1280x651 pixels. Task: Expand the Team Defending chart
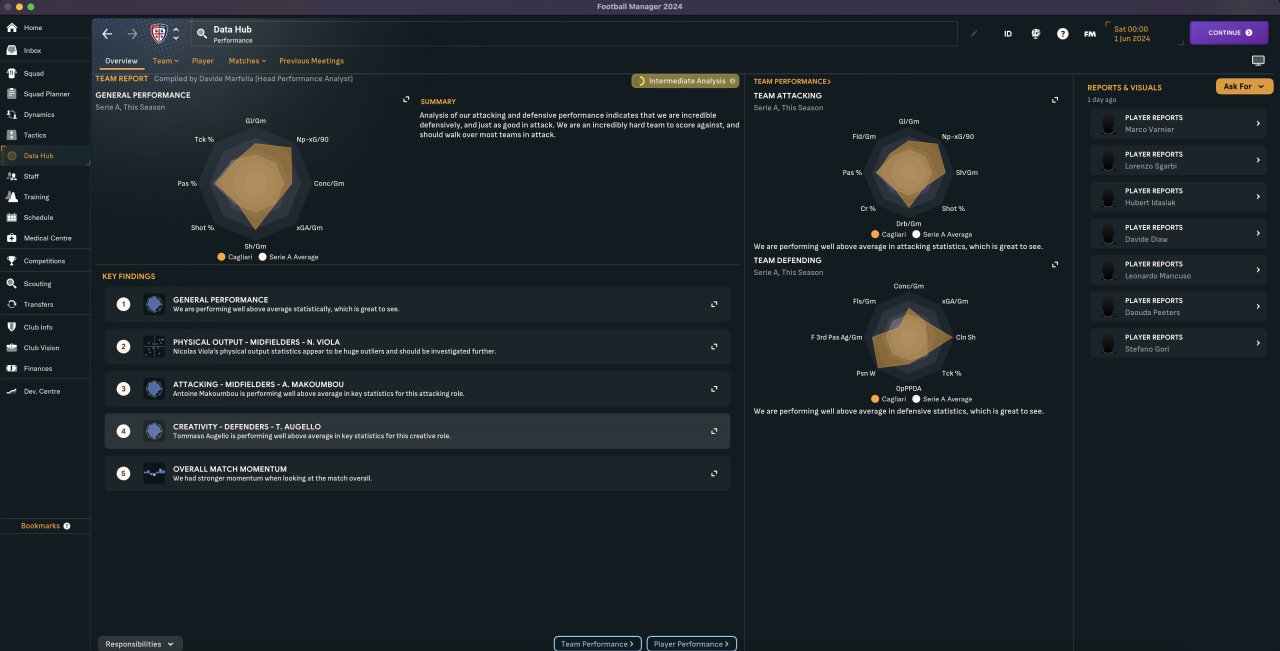click(x=1055, y=264)
